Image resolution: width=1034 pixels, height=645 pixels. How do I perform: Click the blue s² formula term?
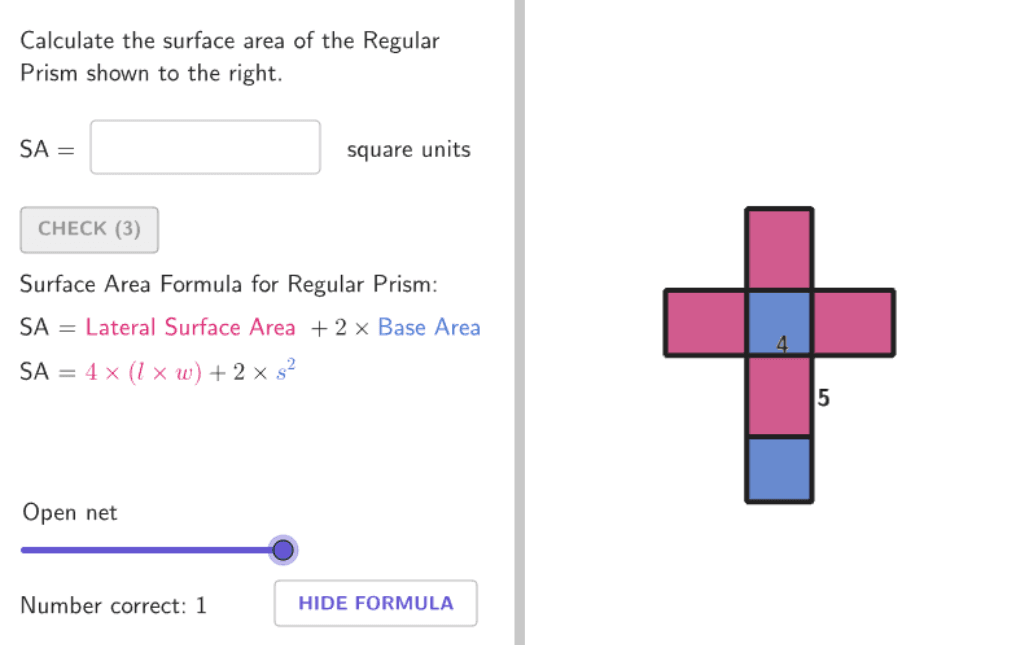[286, 371]
